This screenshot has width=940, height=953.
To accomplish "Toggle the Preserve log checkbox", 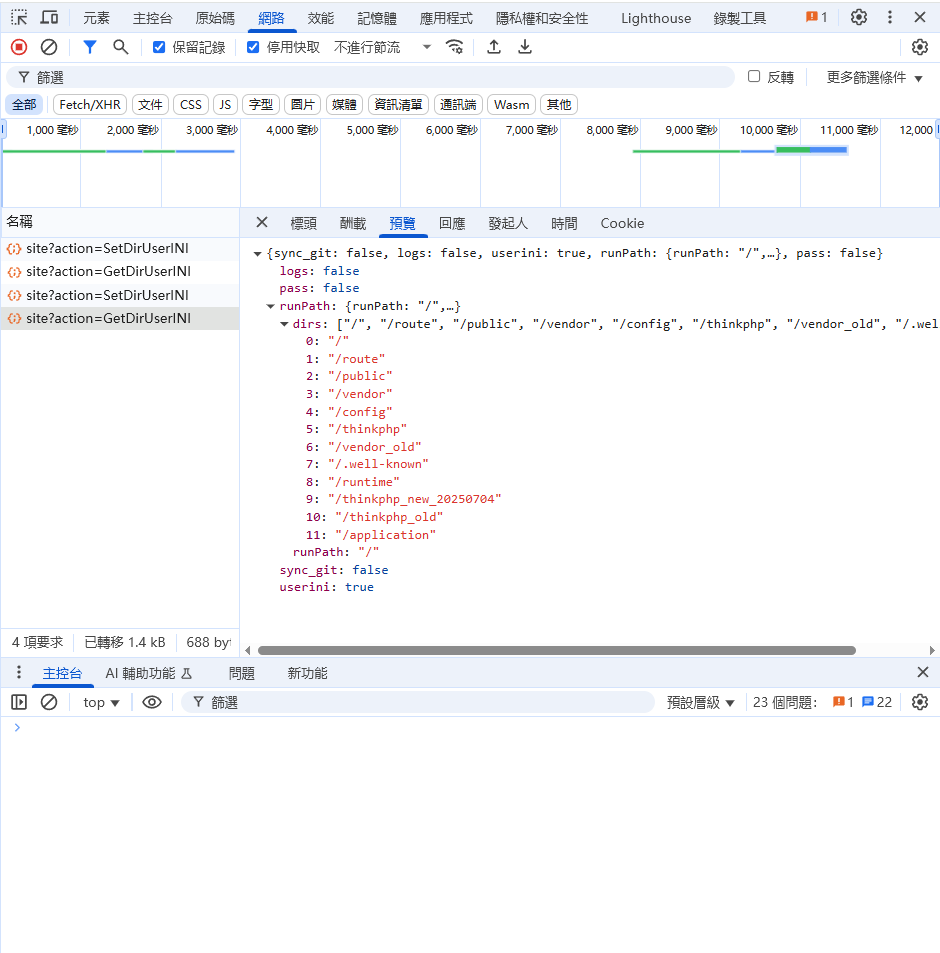I will tap(159, 47).
